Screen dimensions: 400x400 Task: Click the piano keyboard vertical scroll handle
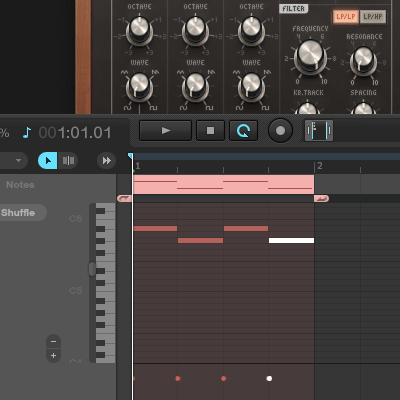click(x=92, y=269)
